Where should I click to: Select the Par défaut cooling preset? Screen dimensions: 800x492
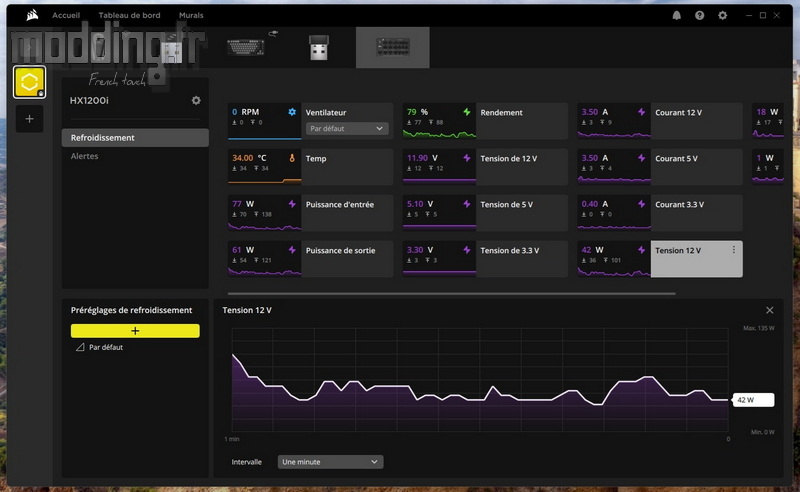coord(106,347)
